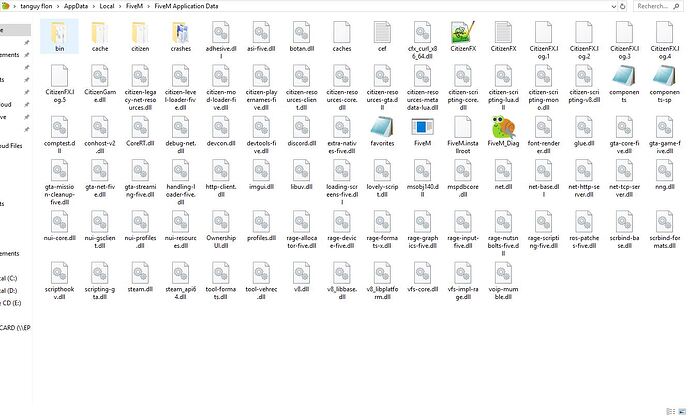The image size is (690, 416).
Task: Click FiveM in address breadcrumb
Action: click(x=134, y=6)
